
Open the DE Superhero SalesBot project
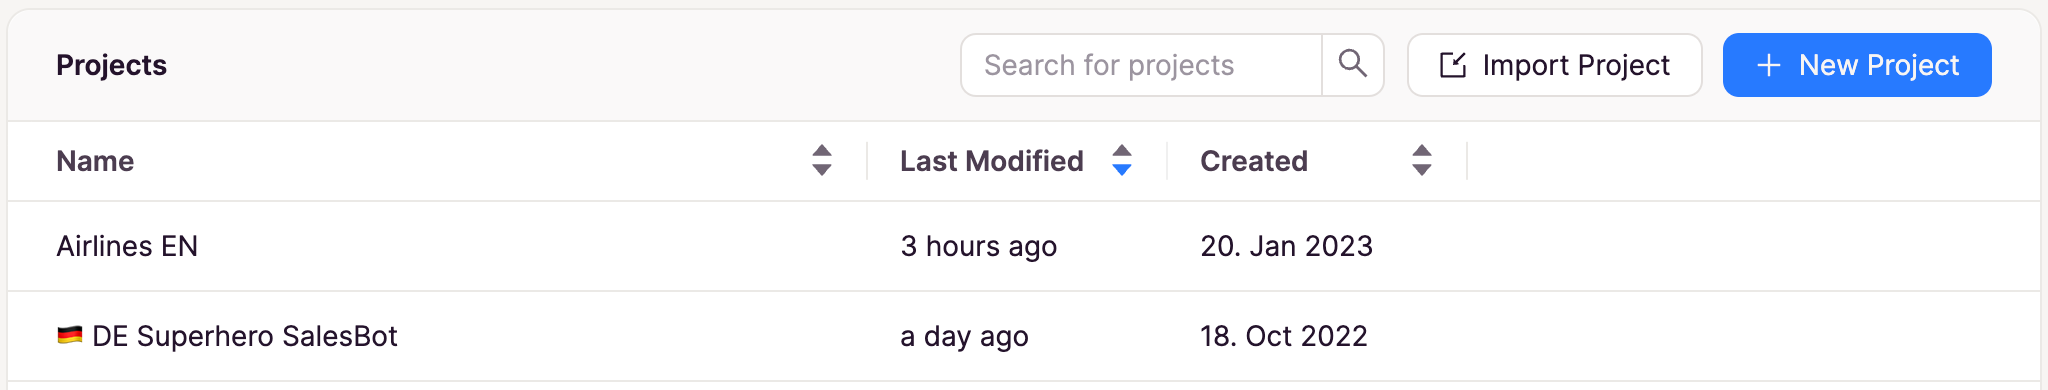pos(245,336)
